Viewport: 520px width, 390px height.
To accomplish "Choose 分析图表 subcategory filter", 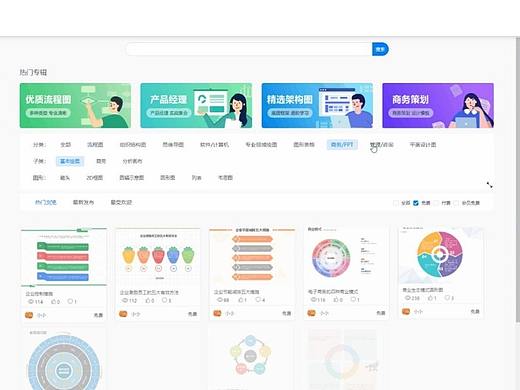I will 132,161.
